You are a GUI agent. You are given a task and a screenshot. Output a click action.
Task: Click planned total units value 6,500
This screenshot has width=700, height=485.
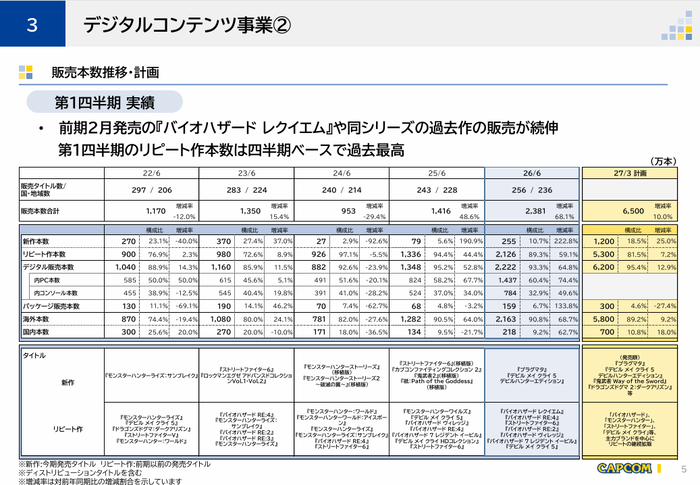tap(633, 211)
